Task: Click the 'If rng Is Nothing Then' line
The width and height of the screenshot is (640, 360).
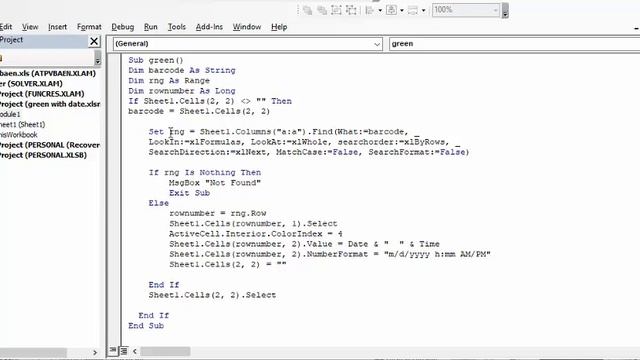Action: pyautogui.click(x=204, y=173)
